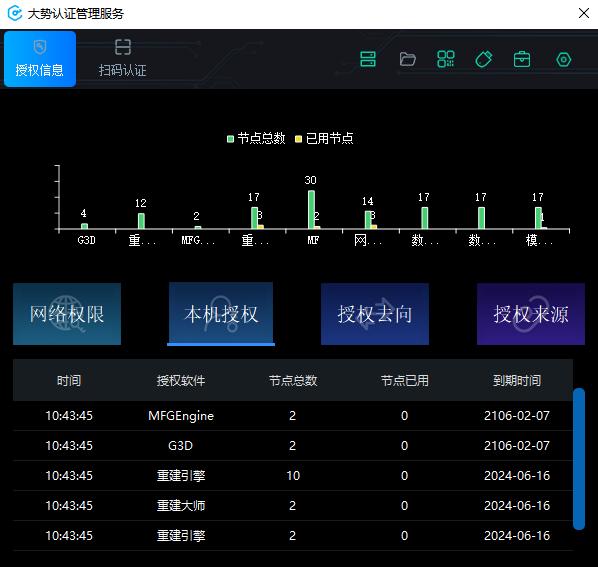The width and height of the screenshot is (598, 567).
Task: Open the folder icon in toolbar
Action: coord(407,59)
